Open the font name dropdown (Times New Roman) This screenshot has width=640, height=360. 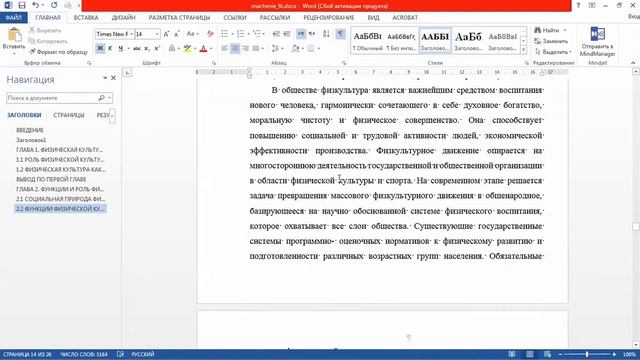131,34
